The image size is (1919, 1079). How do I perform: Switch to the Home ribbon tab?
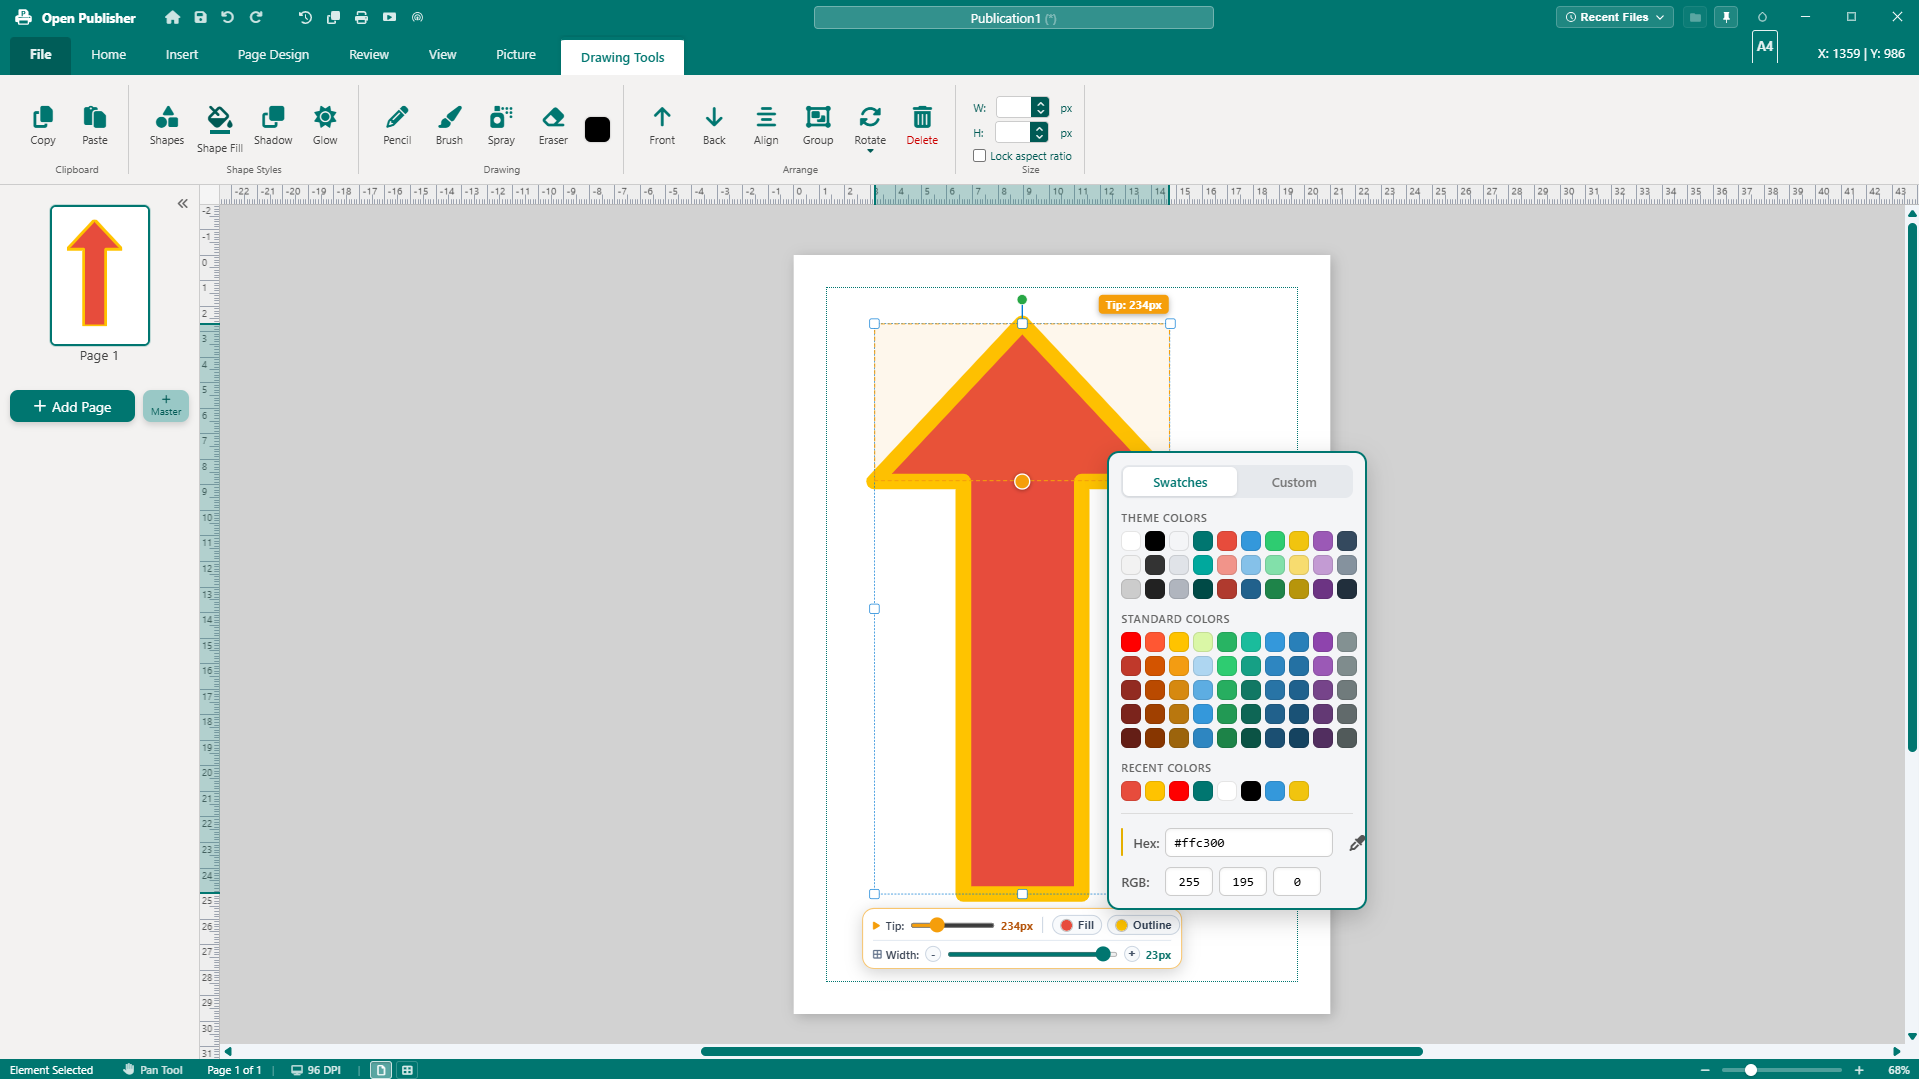coord(108,55)
